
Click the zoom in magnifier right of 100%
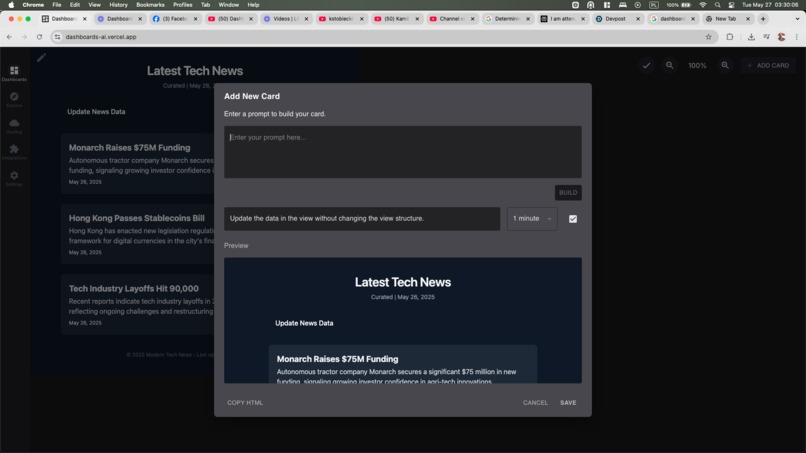point(725,65)
